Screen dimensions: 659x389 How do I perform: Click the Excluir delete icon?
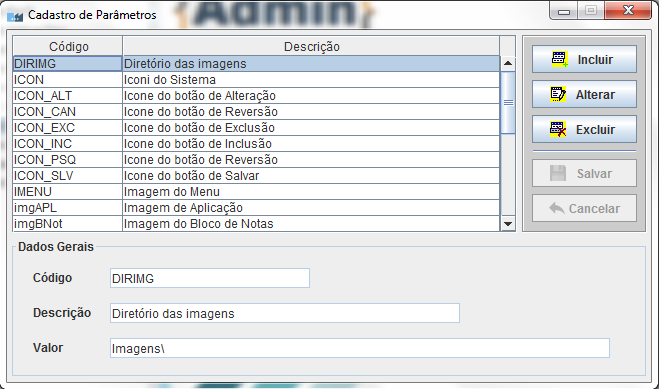558,129
